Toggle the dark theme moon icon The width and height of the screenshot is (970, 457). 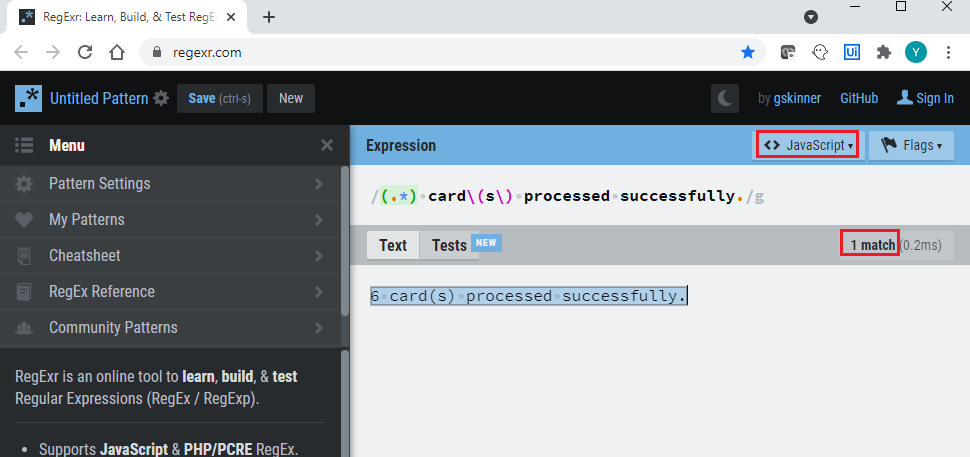pyautogui.click(x=725, y=98)
